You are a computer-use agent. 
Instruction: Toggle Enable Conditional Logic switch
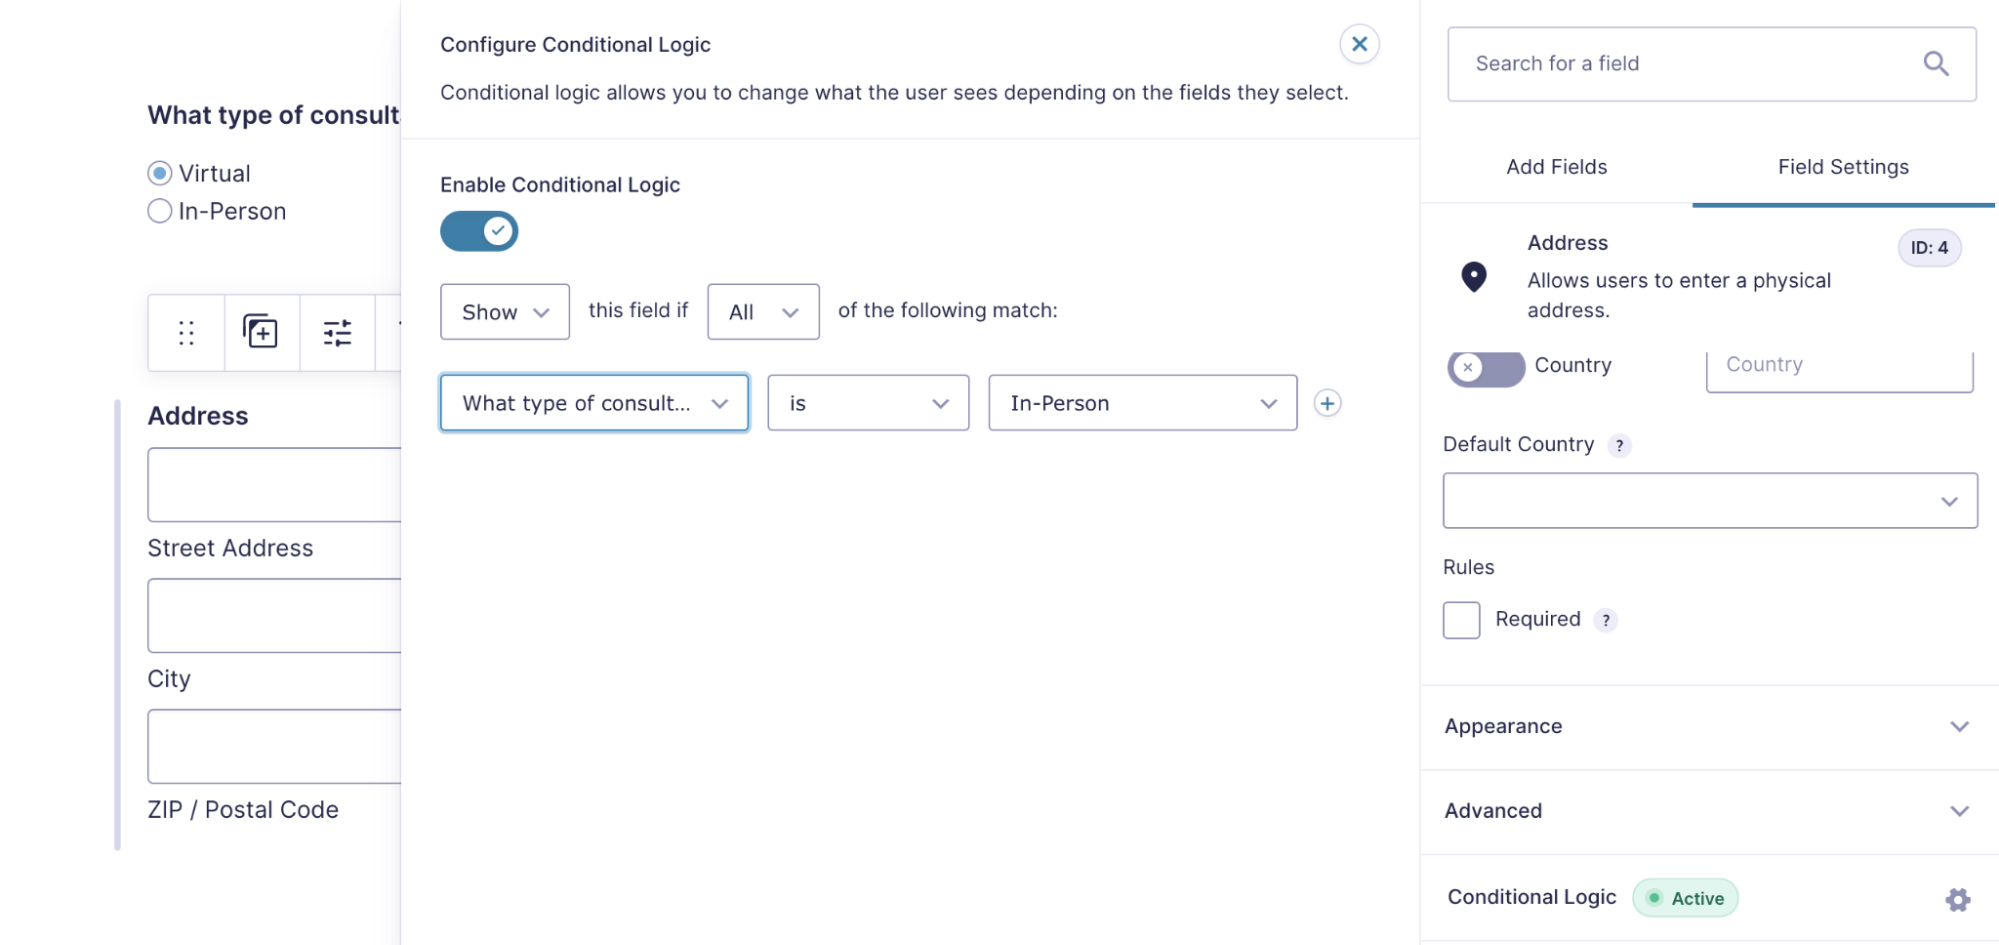point(479,231)
